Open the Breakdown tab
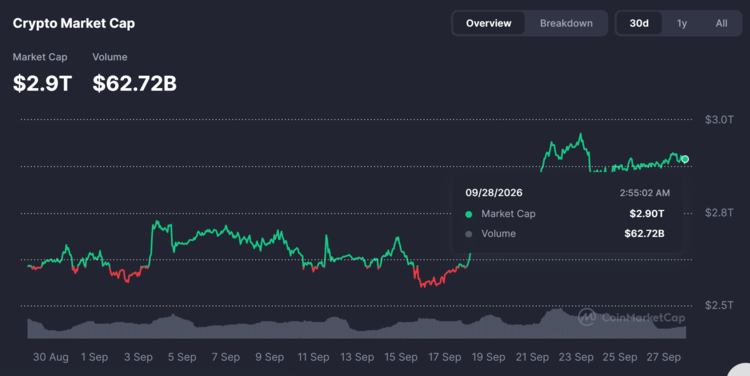Image resolution: width=750 pixels, height=376 pixels. point(566,23)
